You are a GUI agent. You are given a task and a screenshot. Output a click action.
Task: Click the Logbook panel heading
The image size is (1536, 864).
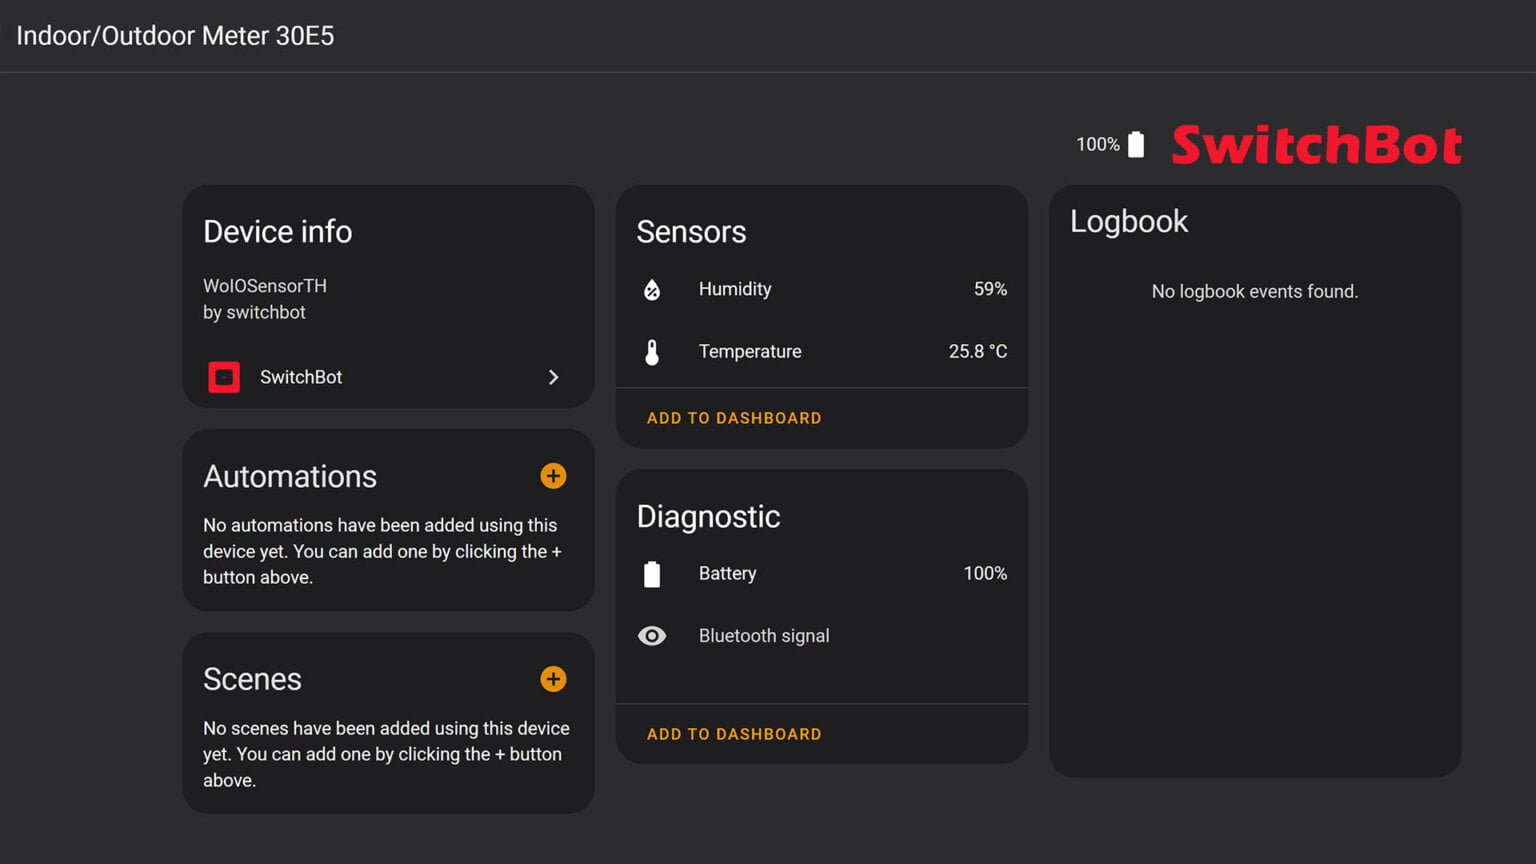pyautogui.click(x=1129, y=221)
